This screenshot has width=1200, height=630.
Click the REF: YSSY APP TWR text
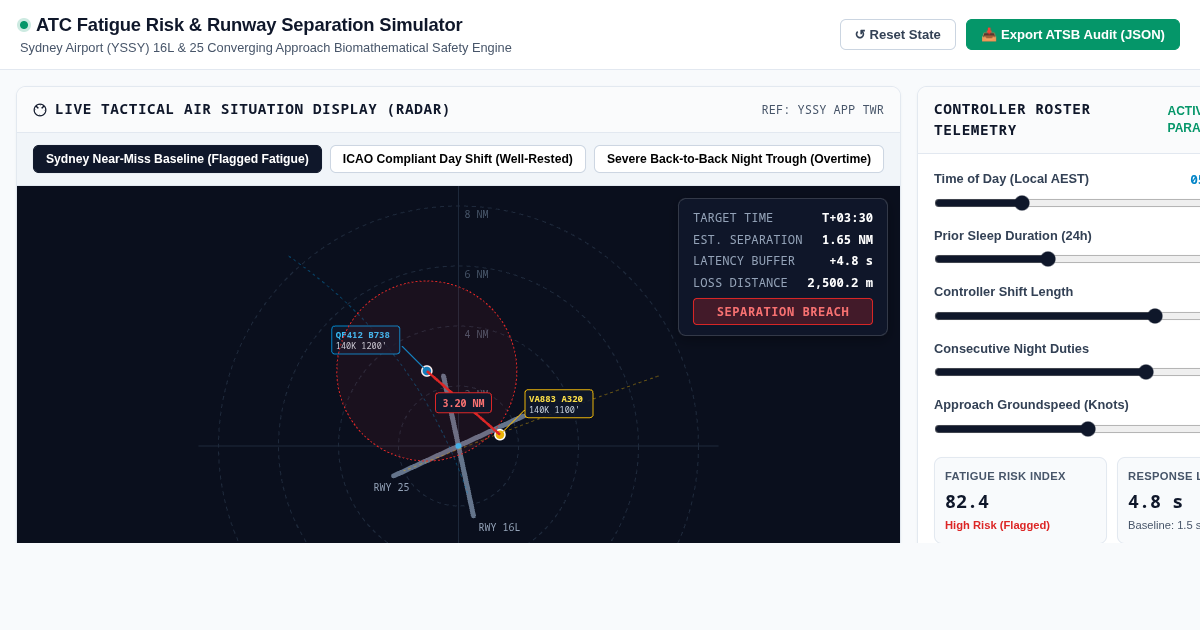823,110
